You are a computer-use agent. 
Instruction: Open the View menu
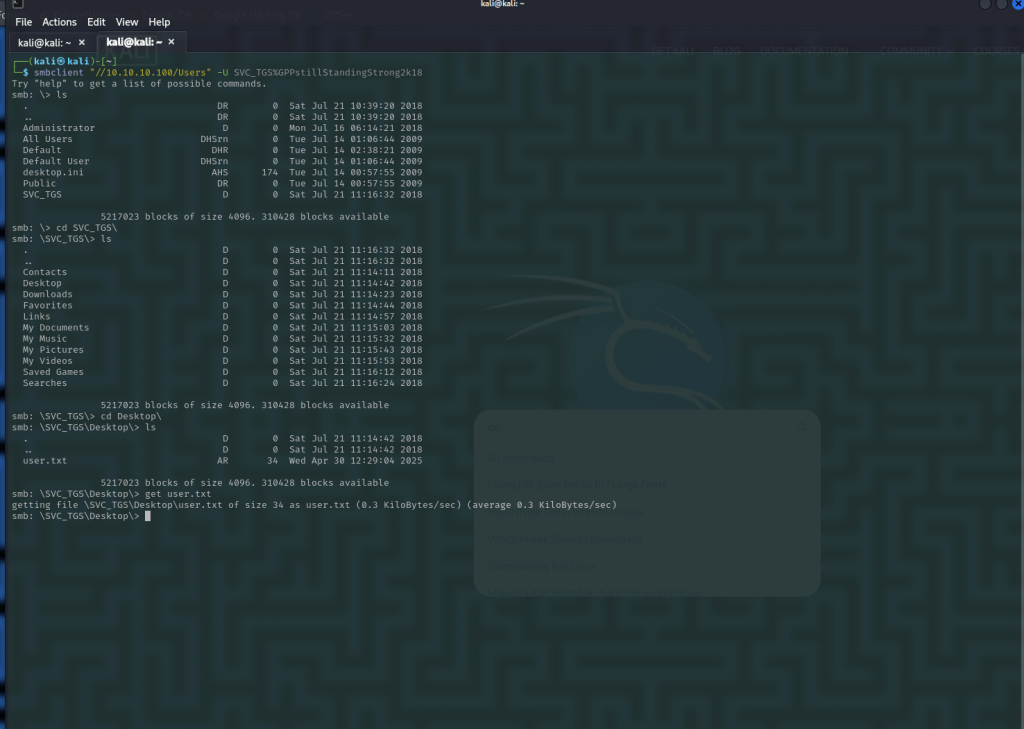pos(127,22)
